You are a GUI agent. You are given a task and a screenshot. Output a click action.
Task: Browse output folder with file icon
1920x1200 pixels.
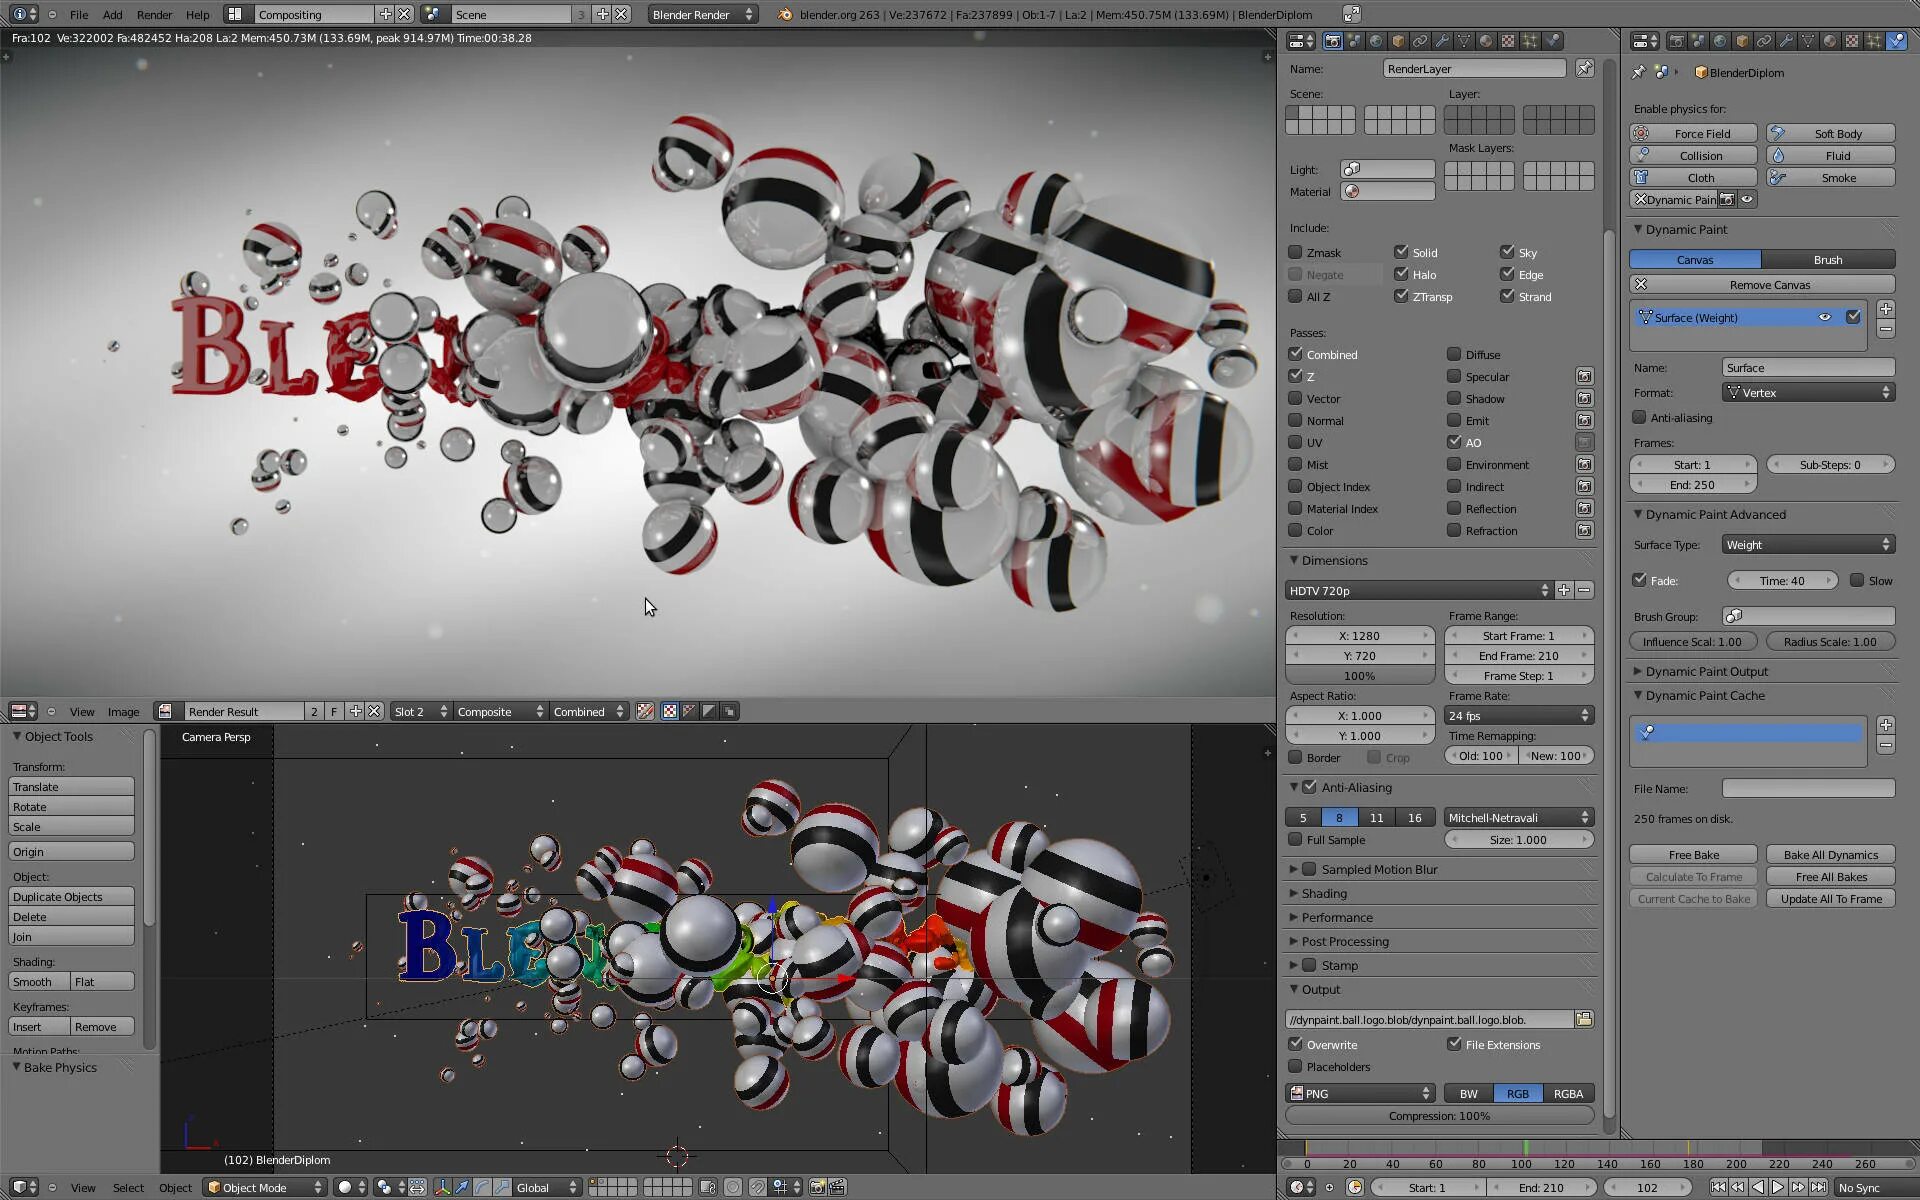click(1584, 1019)
